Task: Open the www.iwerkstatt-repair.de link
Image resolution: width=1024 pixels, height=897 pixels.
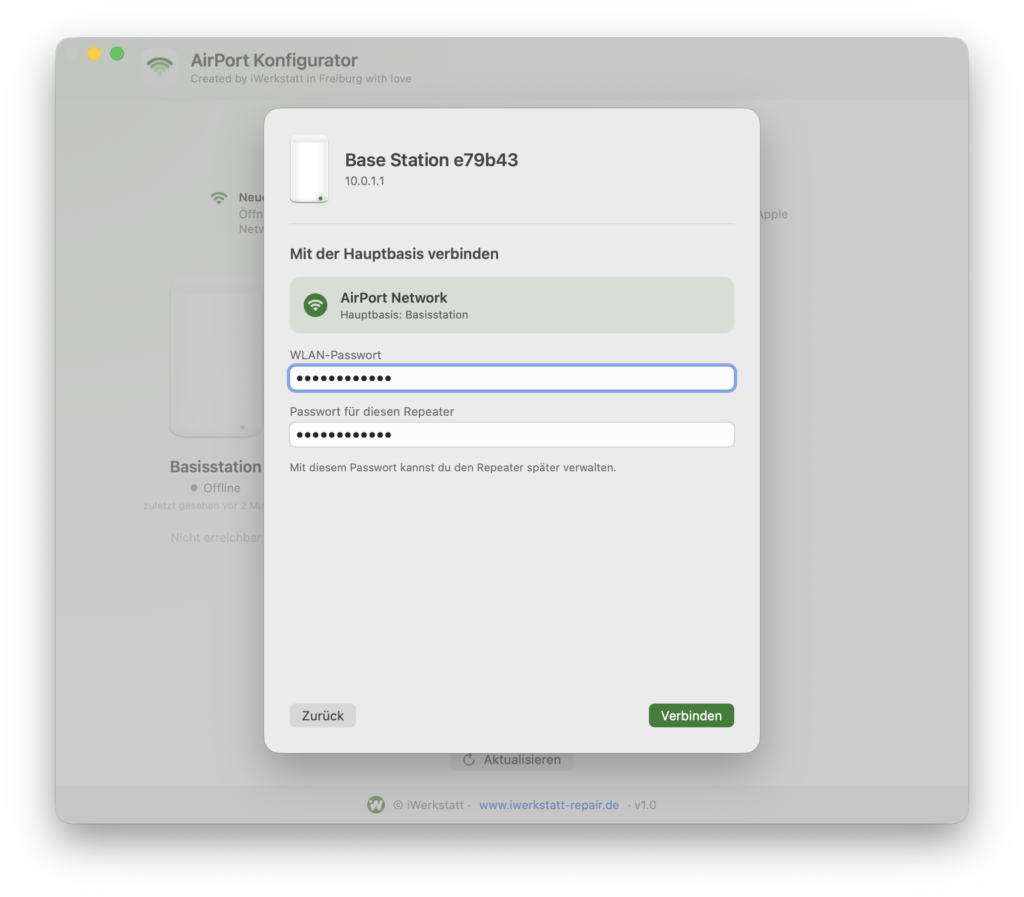Action: click(x=549, y=805)
